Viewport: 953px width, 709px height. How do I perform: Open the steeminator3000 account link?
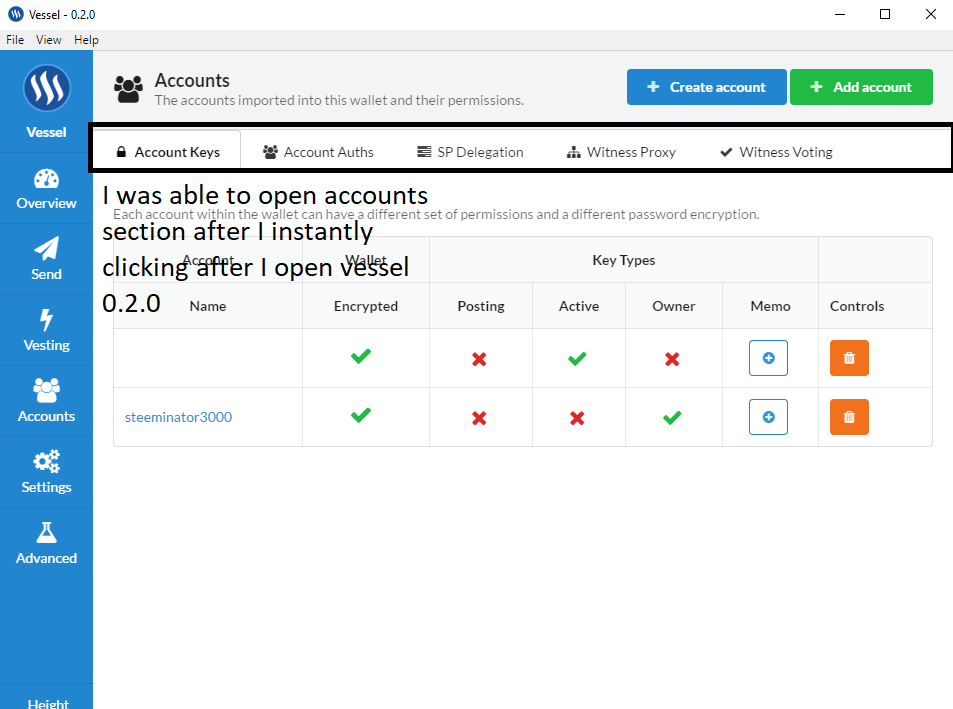(x=178, y=417)
